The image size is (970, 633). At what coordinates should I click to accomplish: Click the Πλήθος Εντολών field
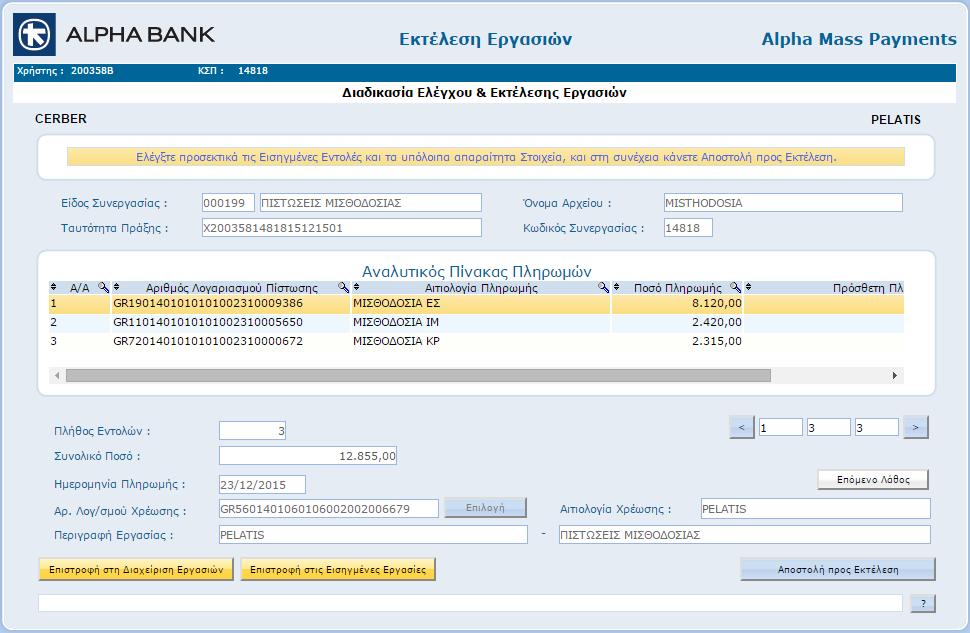click(252, 431)
